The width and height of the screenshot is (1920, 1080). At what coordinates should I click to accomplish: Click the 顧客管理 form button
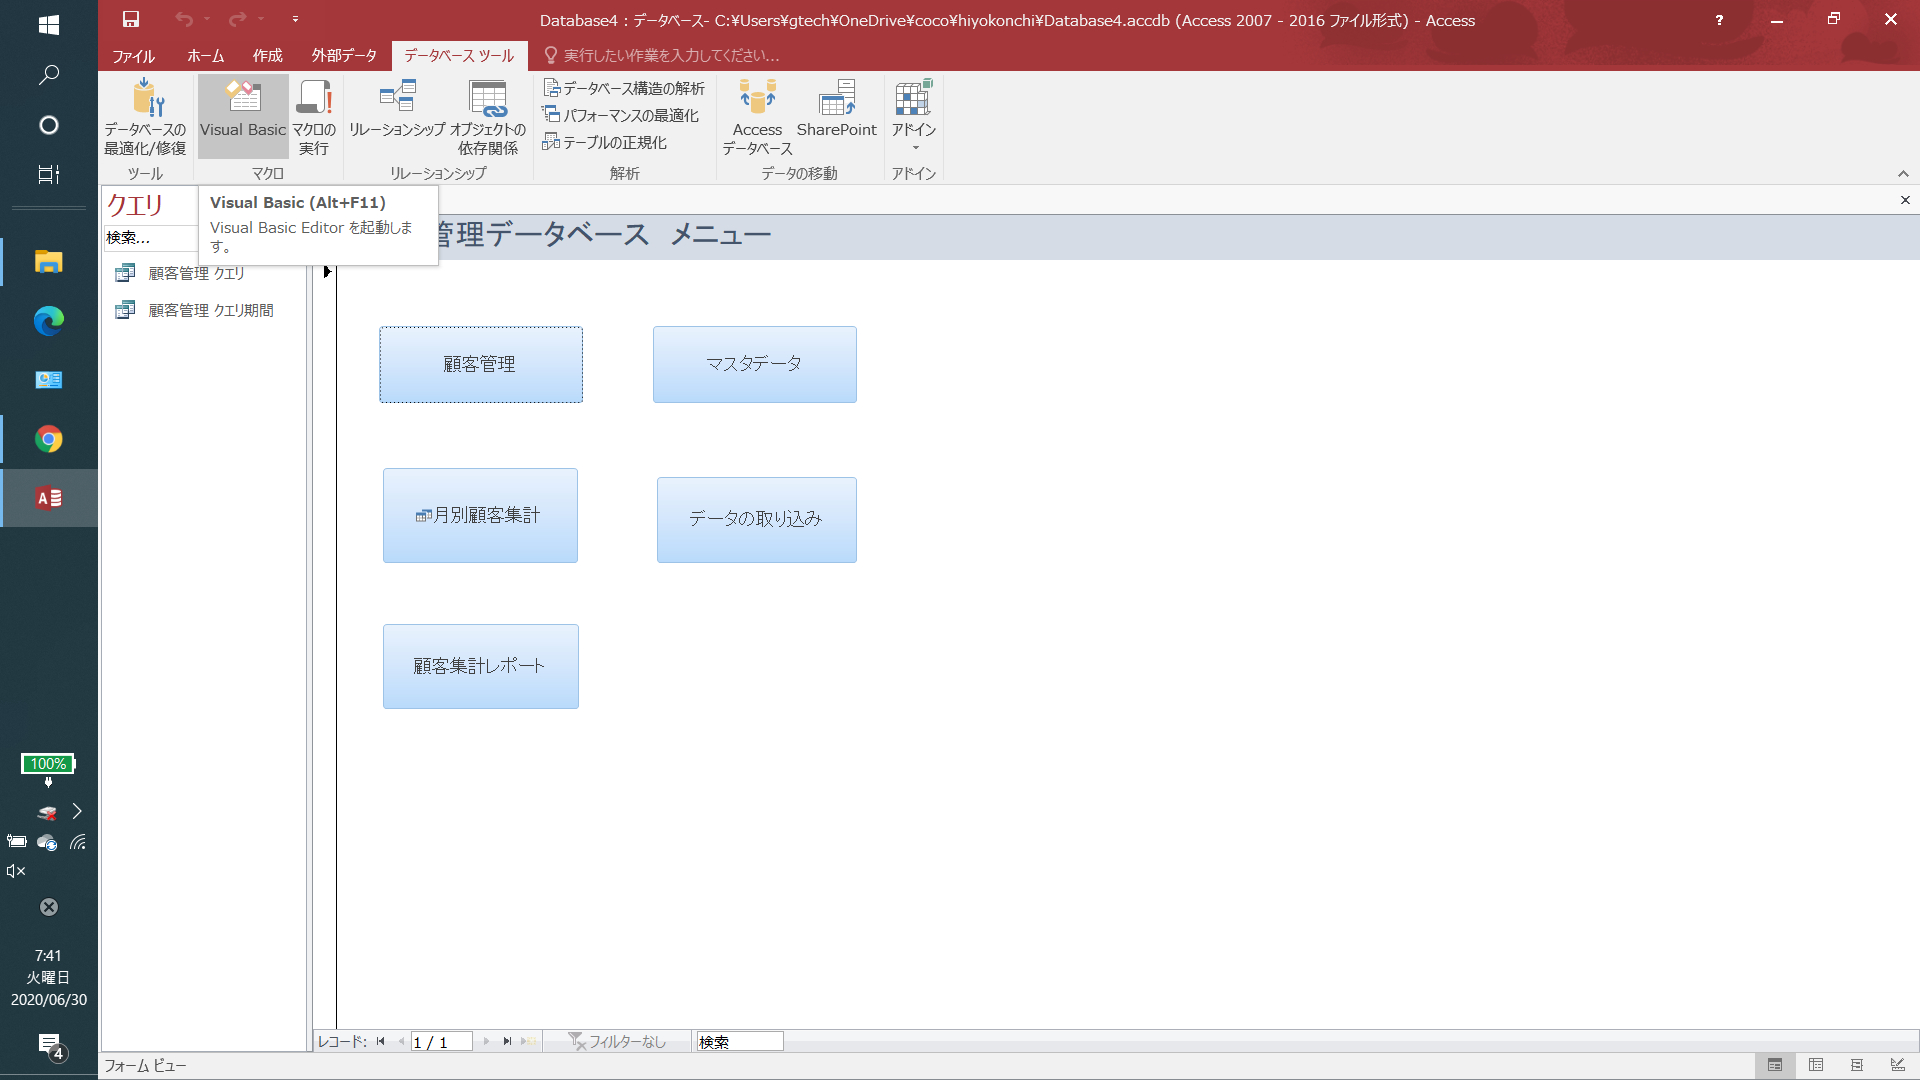point(481,364)
